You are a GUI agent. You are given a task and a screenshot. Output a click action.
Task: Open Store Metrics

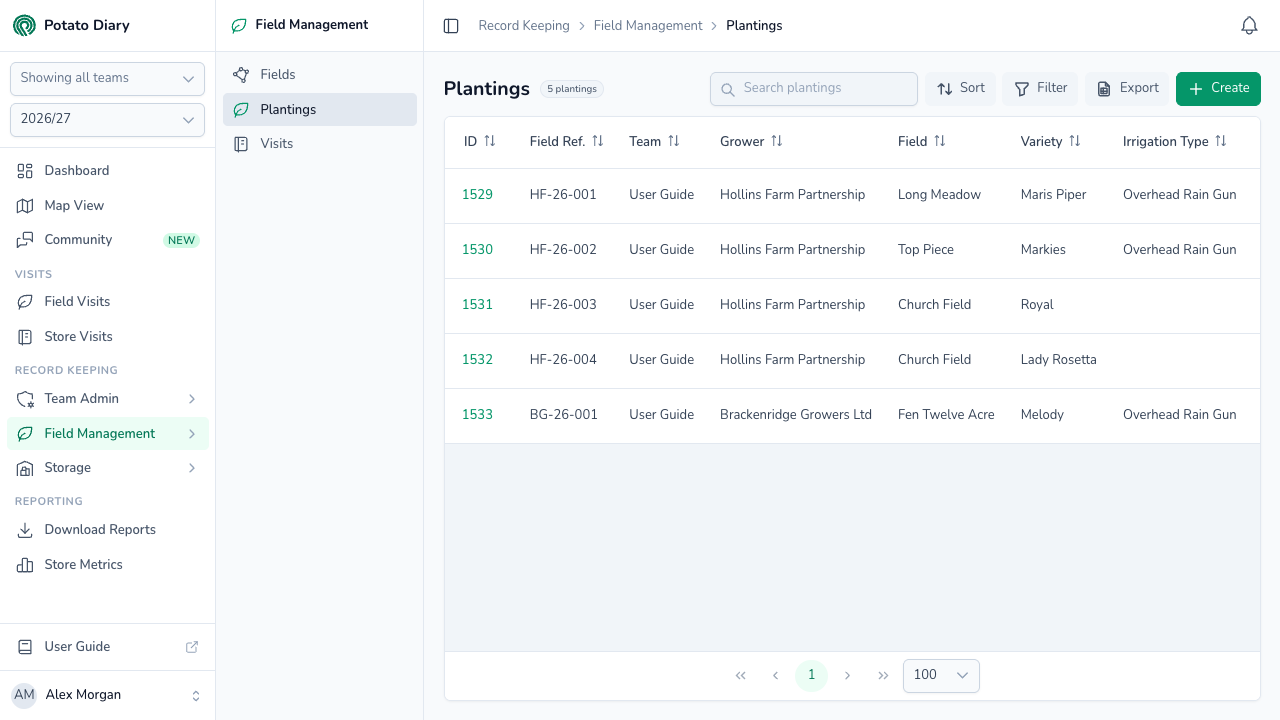pyautogui.click(x=107, y=565)
